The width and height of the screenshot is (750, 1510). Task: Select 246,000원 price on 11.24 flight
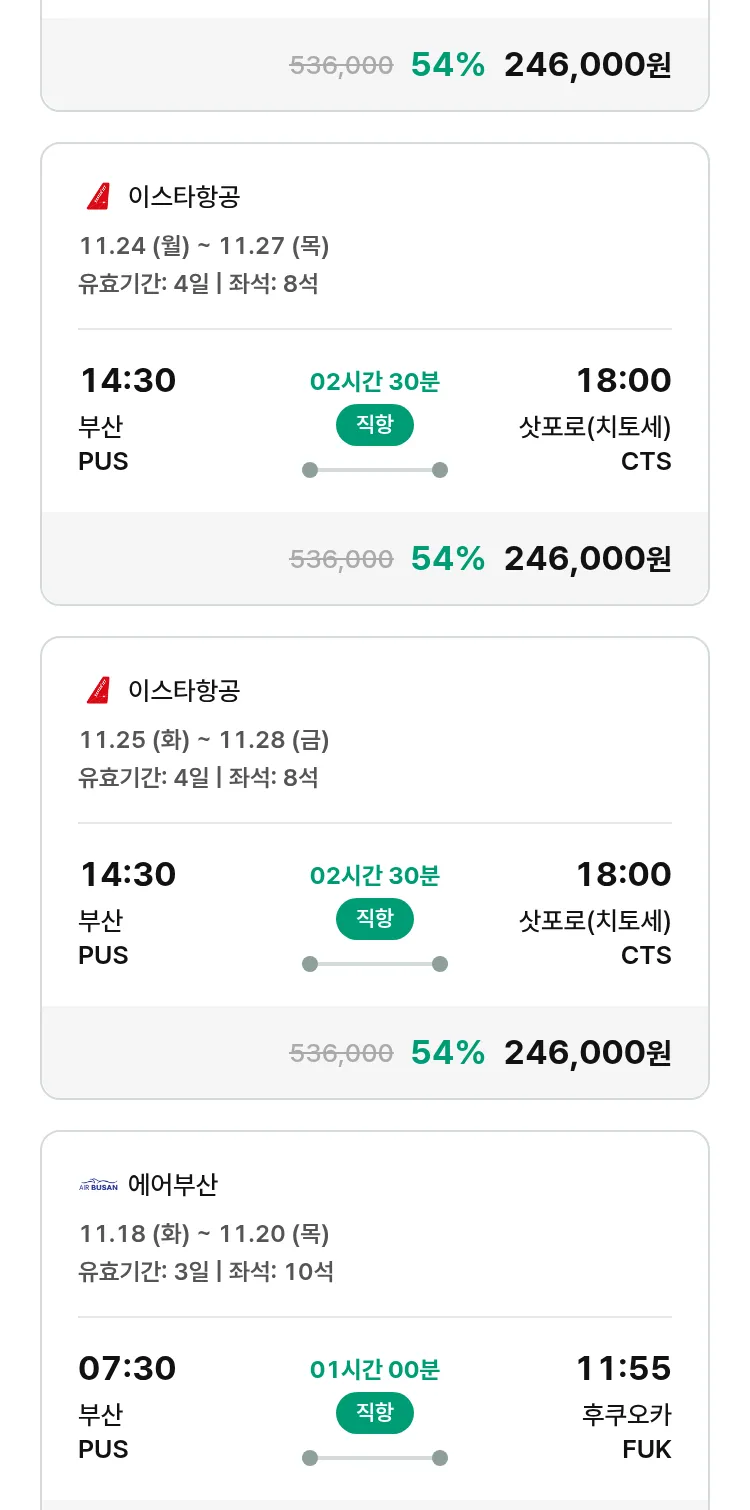point(587,559)
